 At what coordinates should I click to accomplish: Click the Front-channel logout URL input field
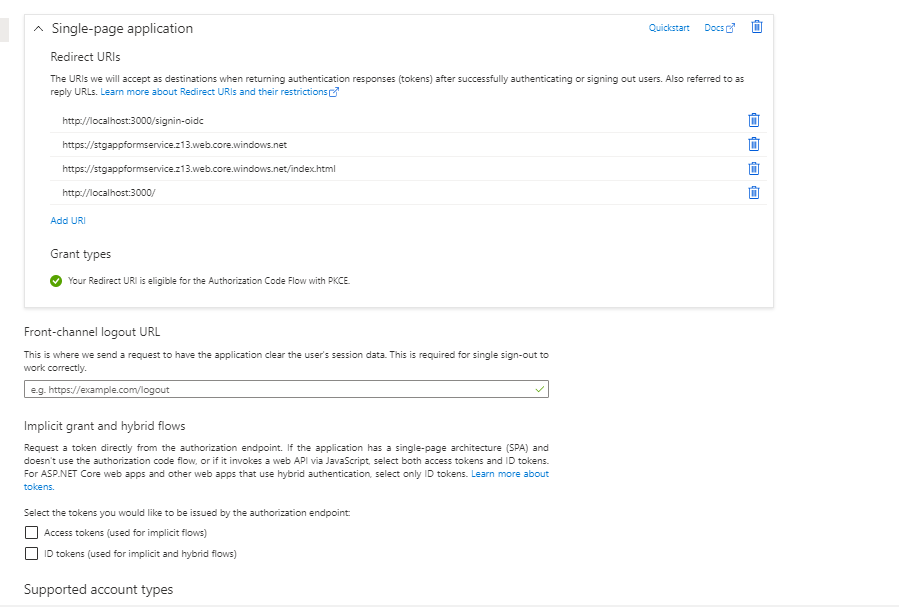[286, 389]
